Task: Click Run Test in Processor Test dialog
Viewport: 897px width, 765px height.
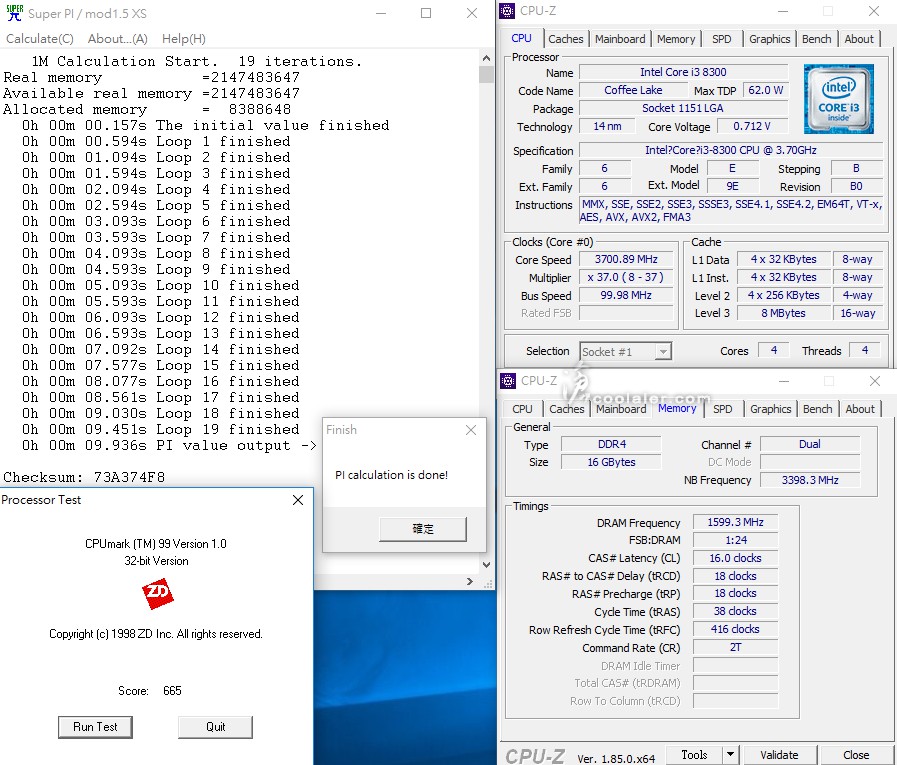Action: (x=95, y=727)
